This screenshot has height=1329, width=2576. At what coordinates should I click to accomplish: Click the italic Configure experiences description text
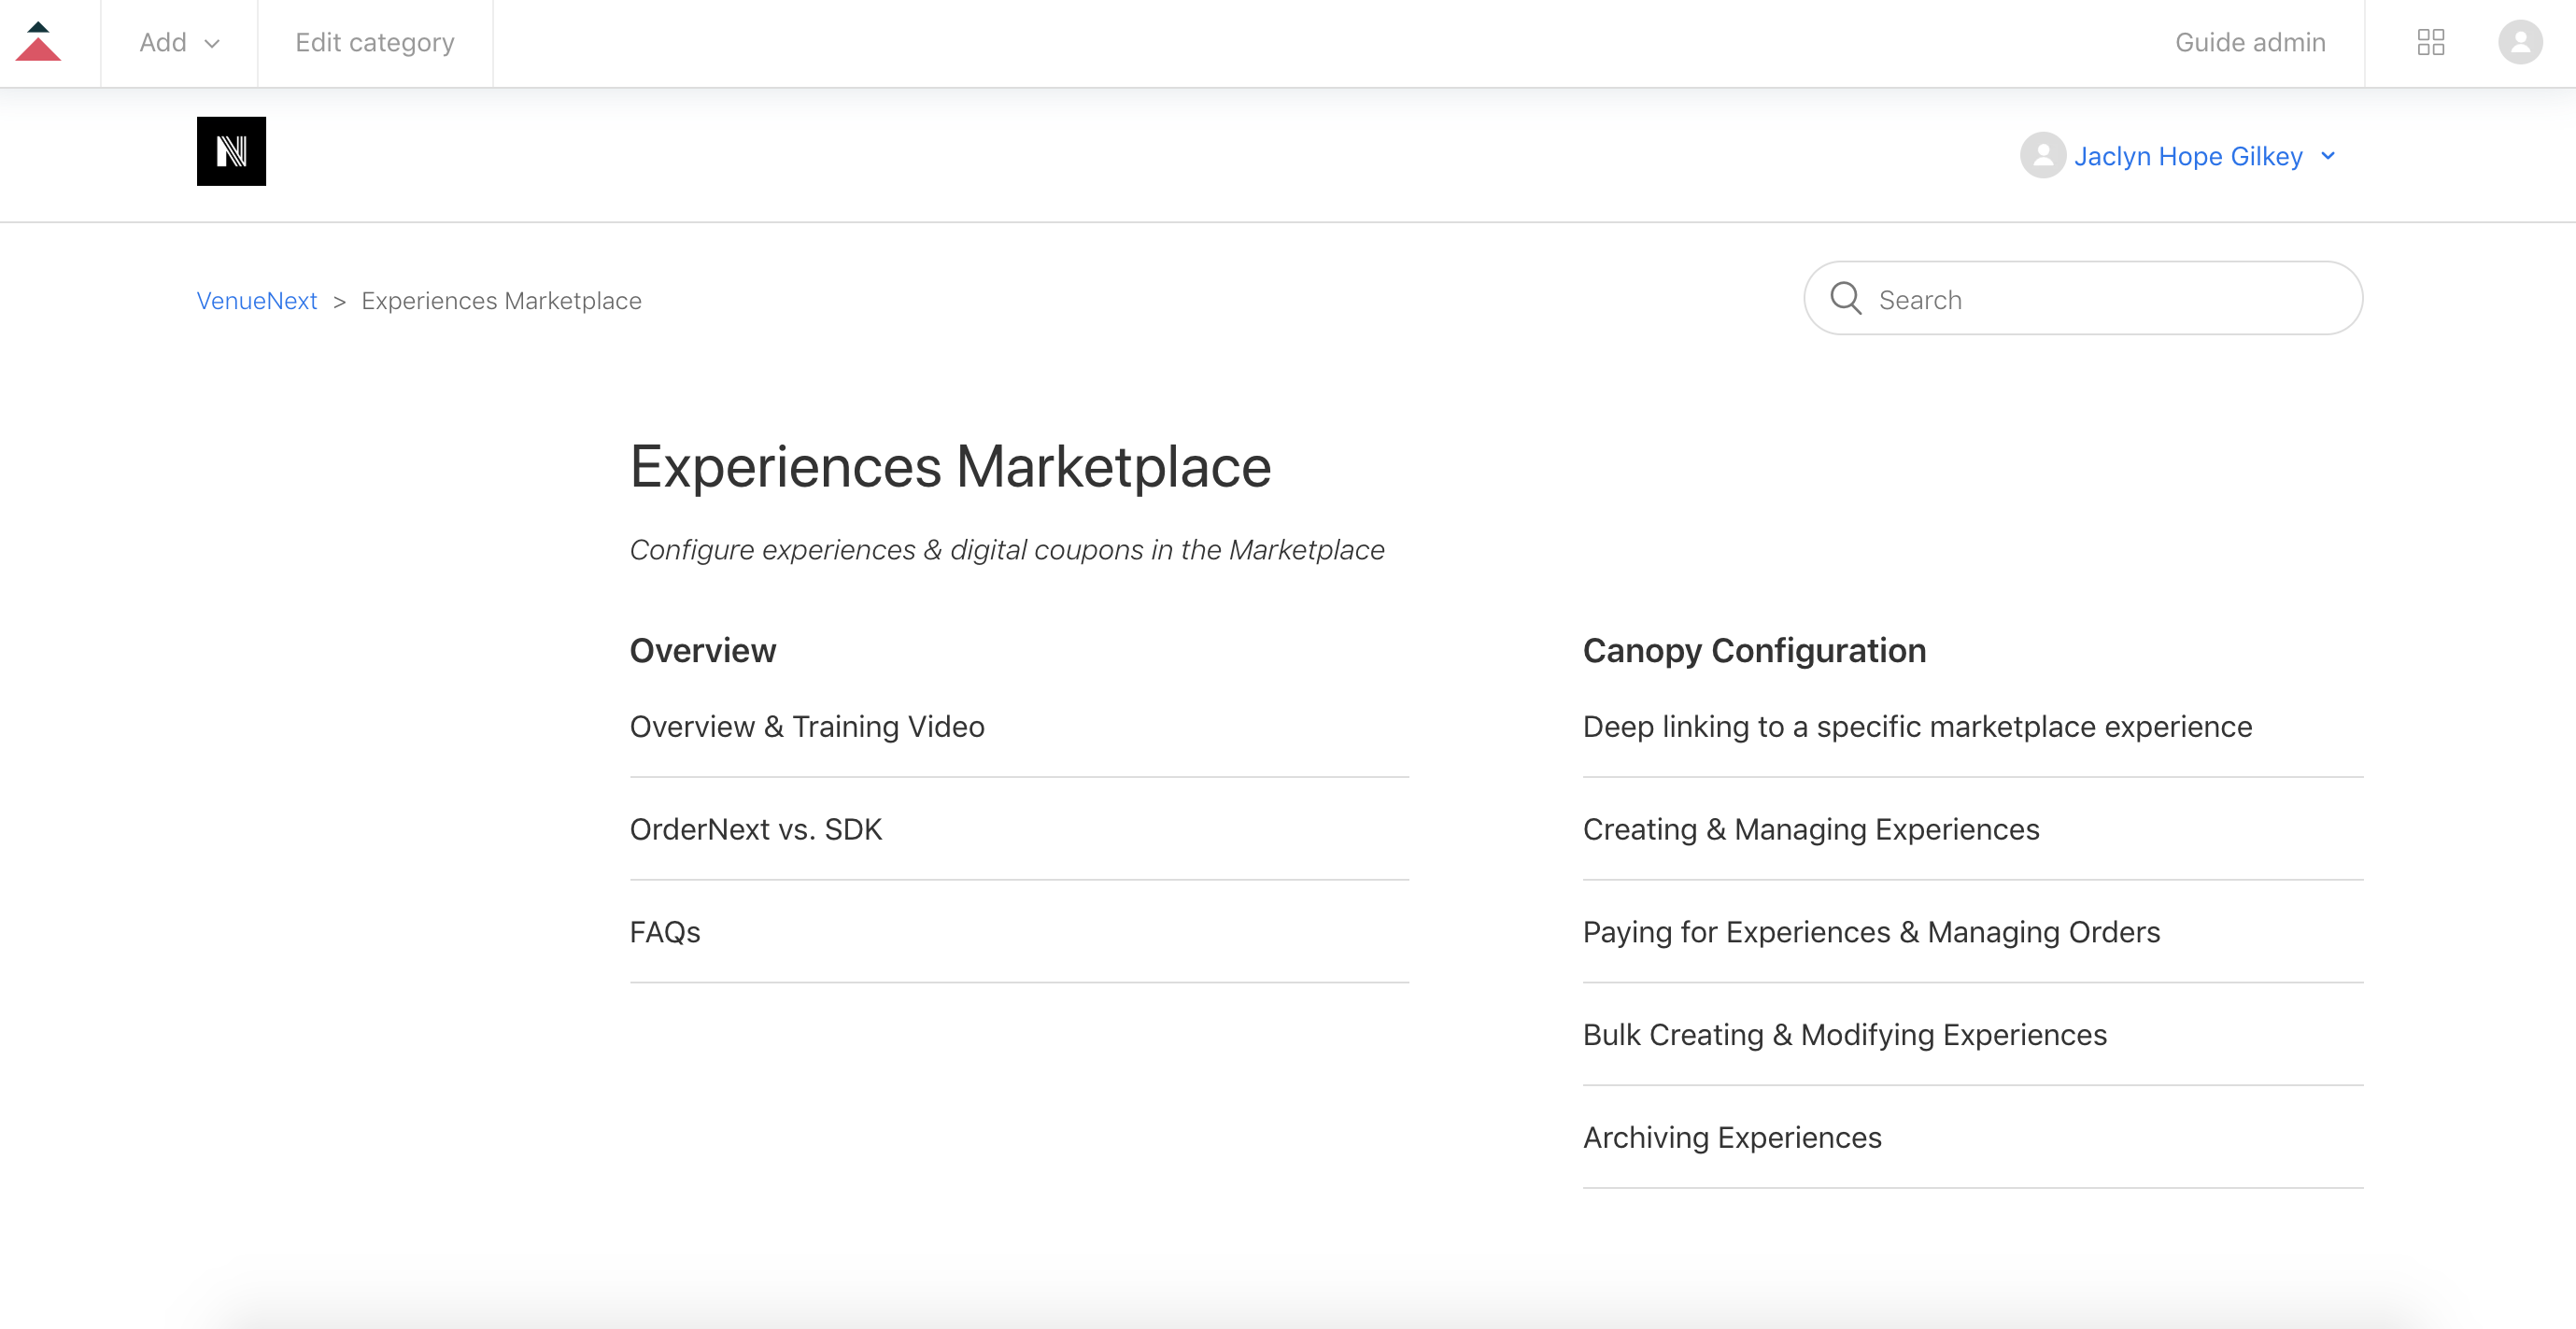coord(1007,551)
